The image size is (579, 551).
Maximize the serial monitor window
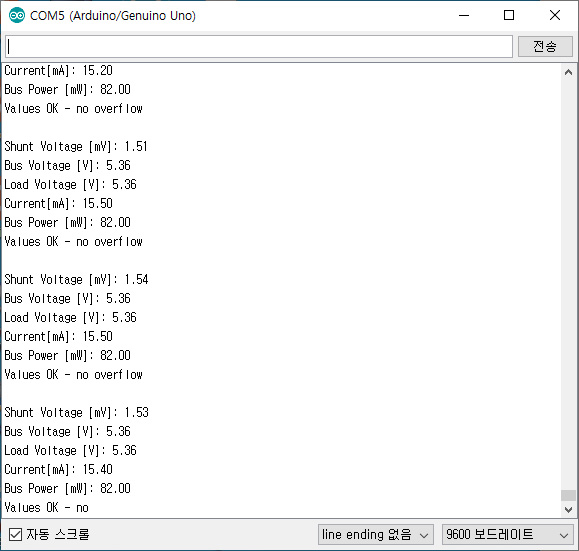click(509, 16)
